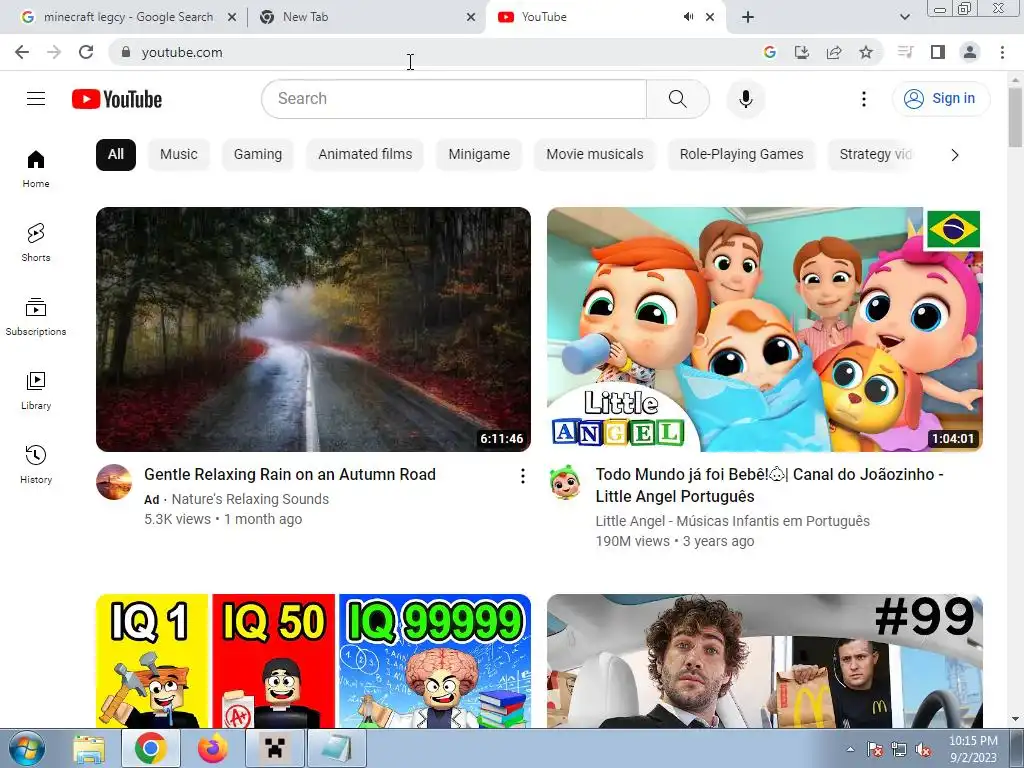View site information lock icon
Screen dimensions: 1024x768
[x=126, y=52]
